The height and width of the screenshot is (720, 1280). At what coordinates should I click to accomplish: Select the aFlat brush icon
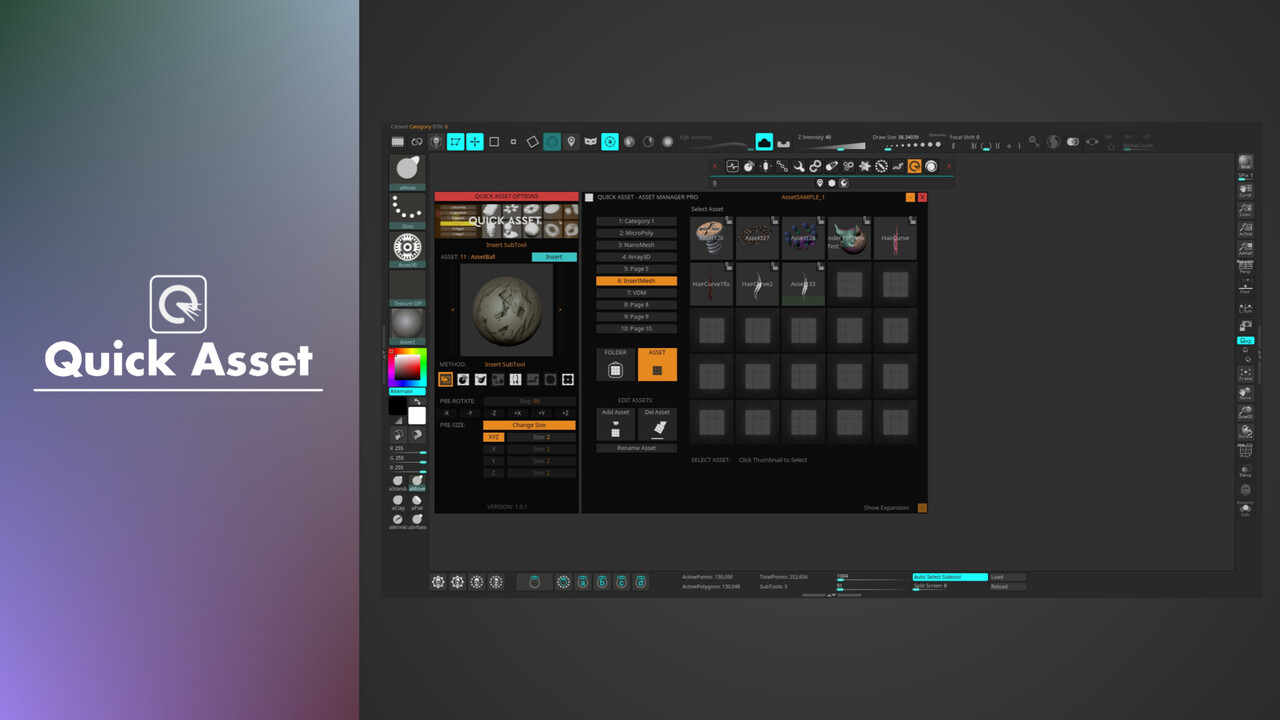click(417, 501)
